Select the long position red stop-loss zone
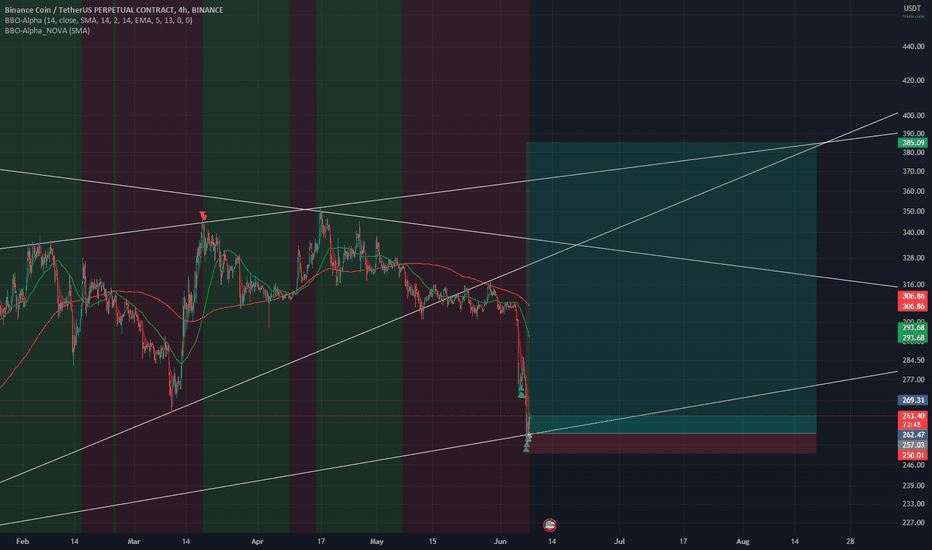Screen dimensions: 932x550 pyautogui.click(x=672, y=444)
